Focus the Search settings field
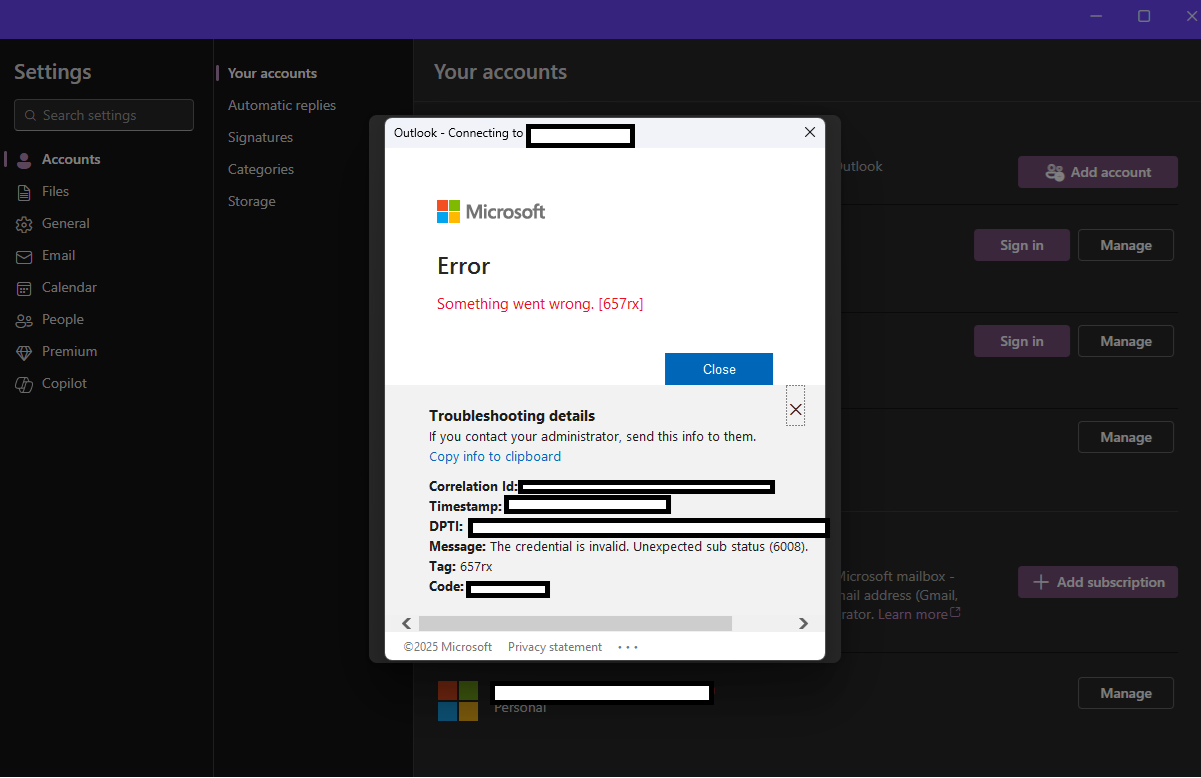The width and height of the screenshot is (1201, 778). pyautogui.click(x=104, y=115)
